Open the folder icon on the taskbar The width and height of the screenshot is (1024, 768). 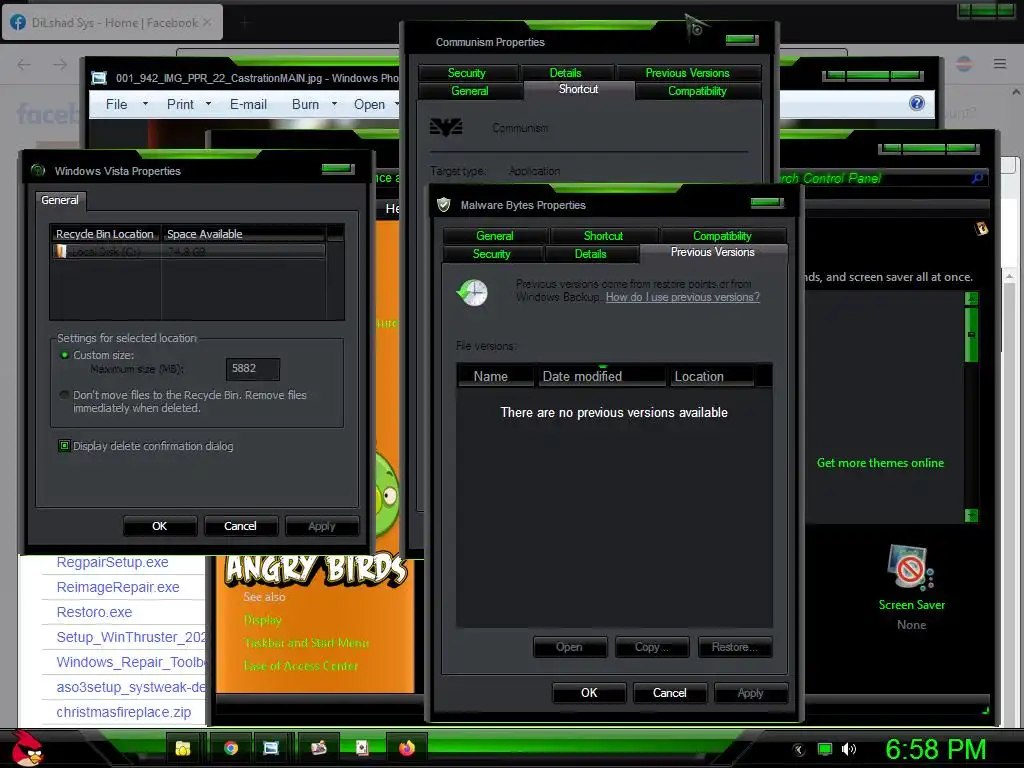tap(183, 748)
